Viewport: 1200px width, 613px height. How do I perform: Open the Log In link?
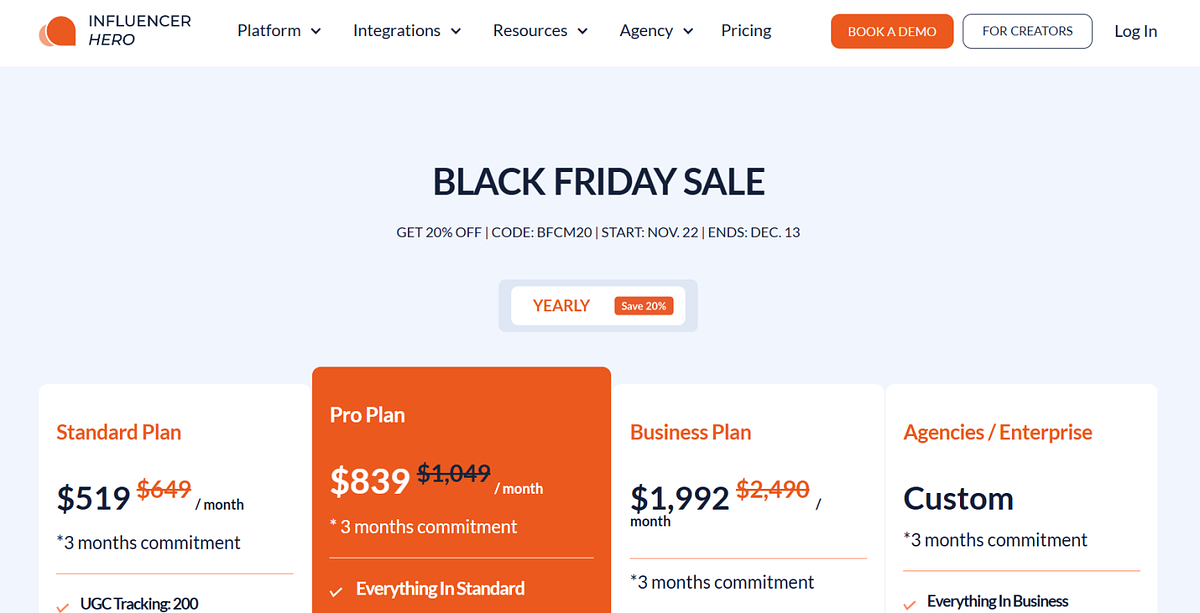tap(1135, 31)
